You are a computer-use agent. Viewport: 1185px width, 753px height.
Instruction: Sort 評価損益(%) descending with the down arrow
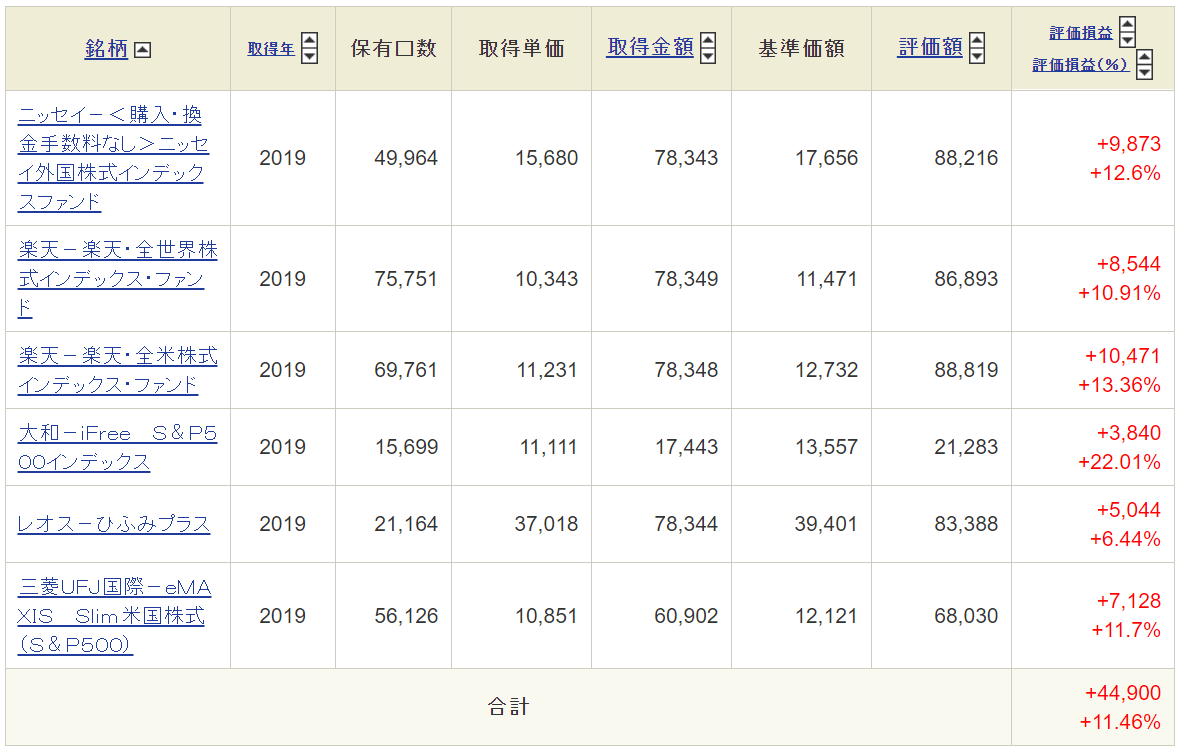[1144, 72]
